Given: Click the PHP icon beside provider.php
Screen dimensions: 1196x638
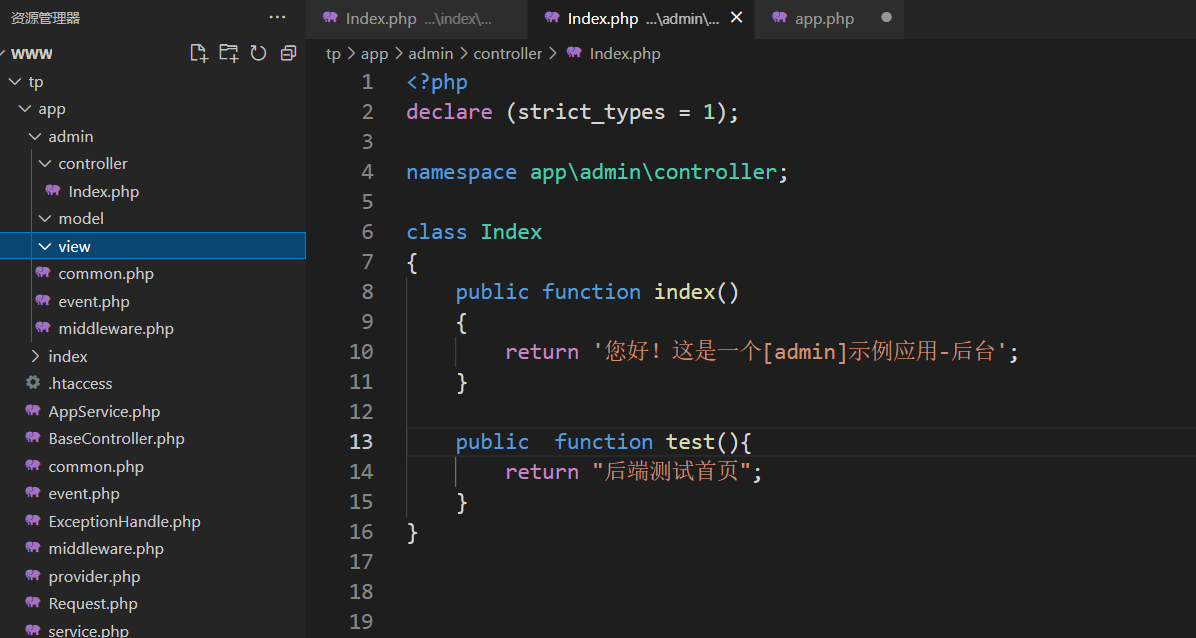Looking at the screenshot, I should point(33,575).
